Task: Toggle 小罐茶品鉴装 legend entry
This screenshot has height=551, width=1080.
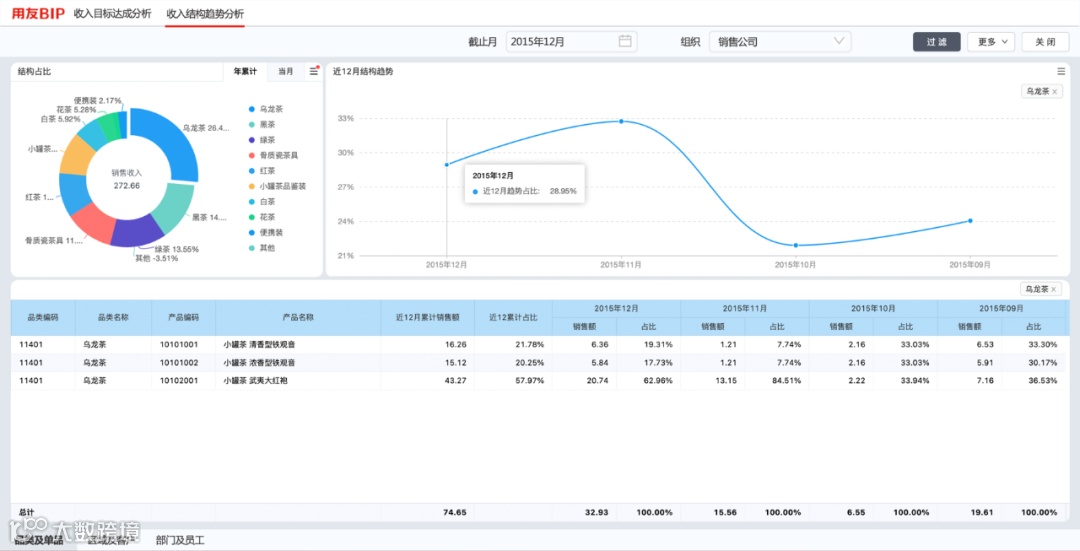Action: [278, 186]
